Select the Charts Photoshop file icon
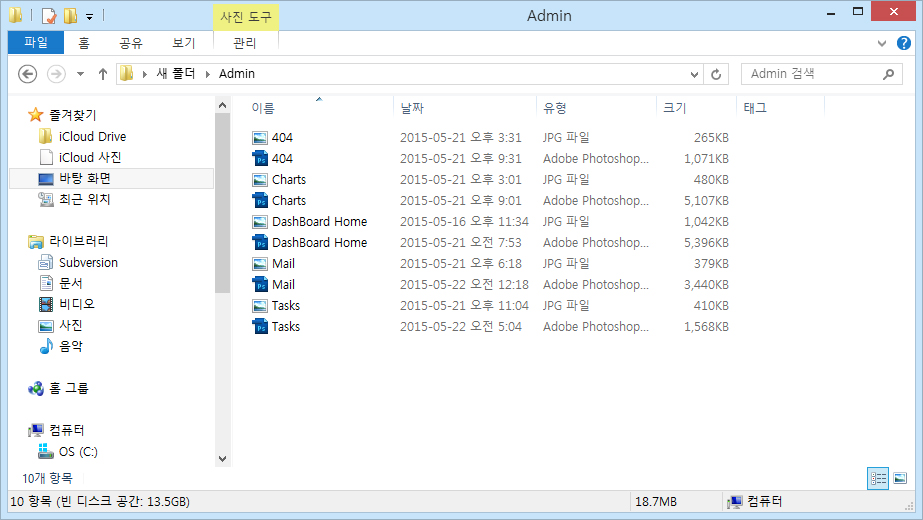This screenshot has height=520, width=923. [x=260, y=201]
